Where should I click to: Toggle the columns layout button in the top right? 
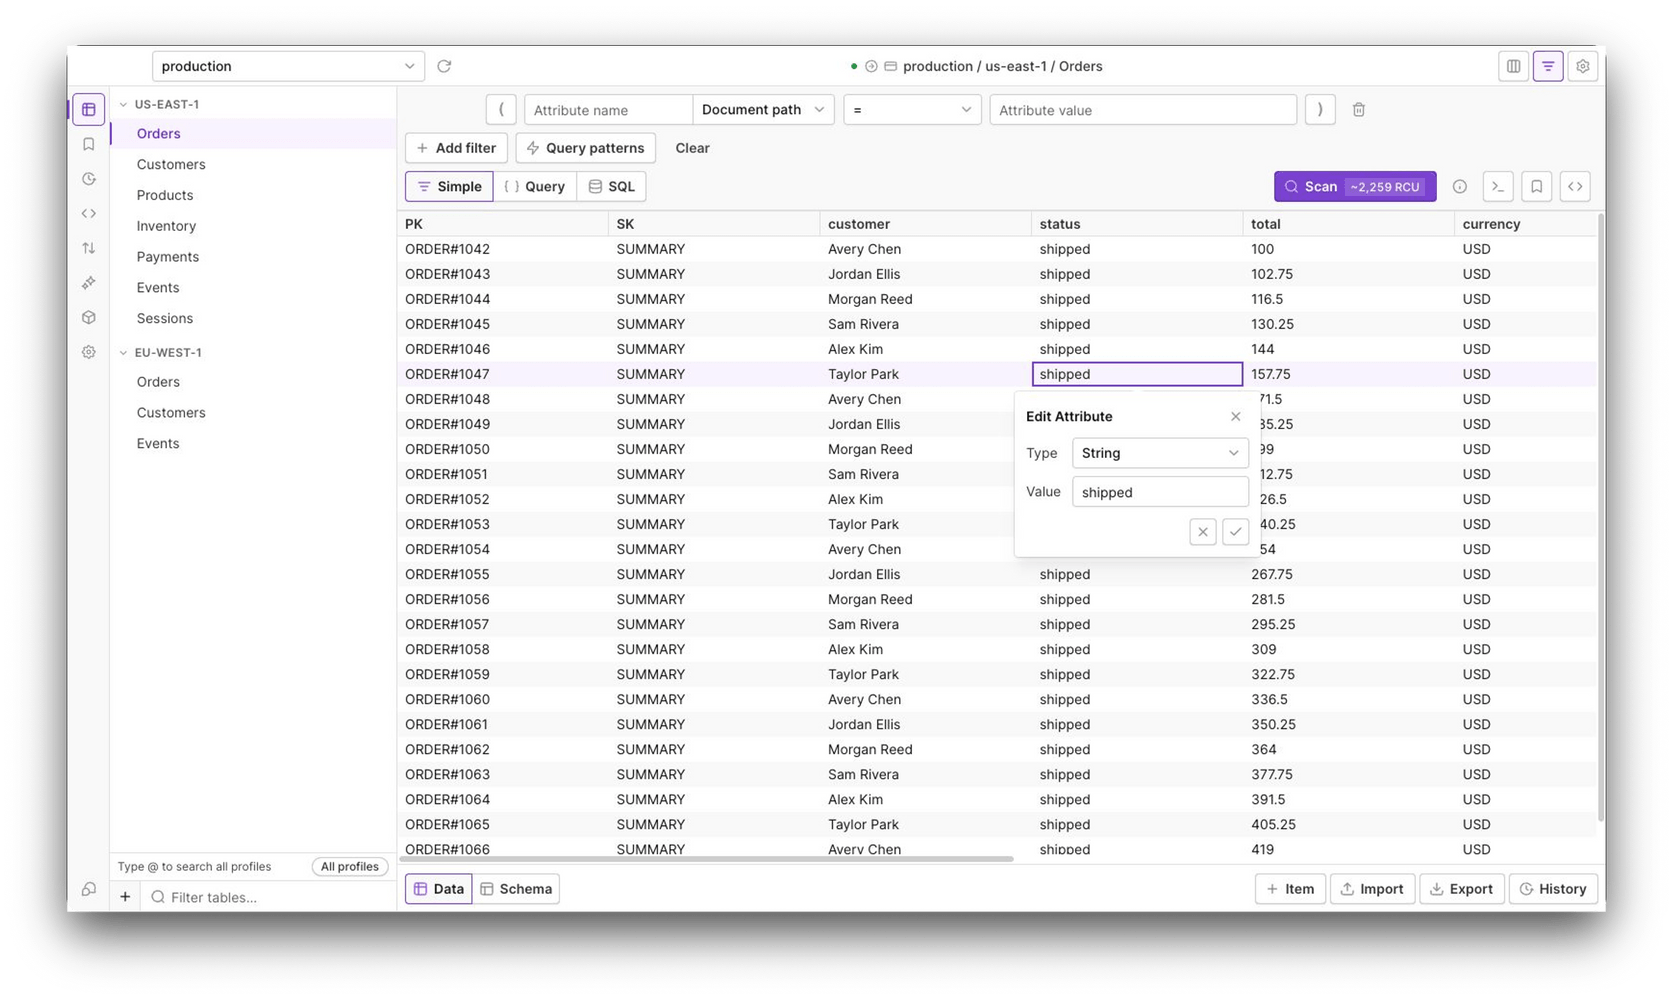(x=1513, y=66)
